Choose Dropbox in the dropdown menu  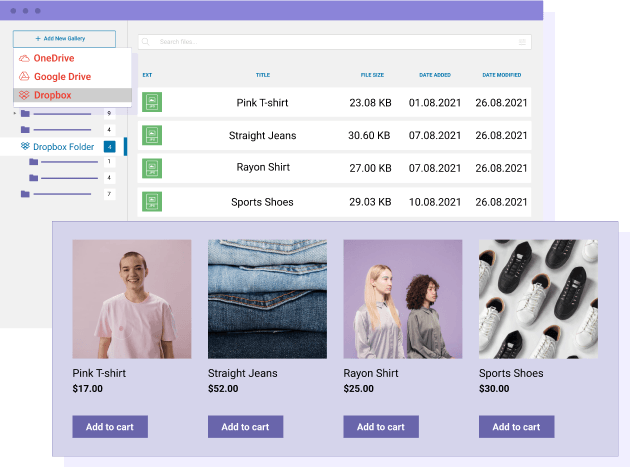[x=73, y=95]
